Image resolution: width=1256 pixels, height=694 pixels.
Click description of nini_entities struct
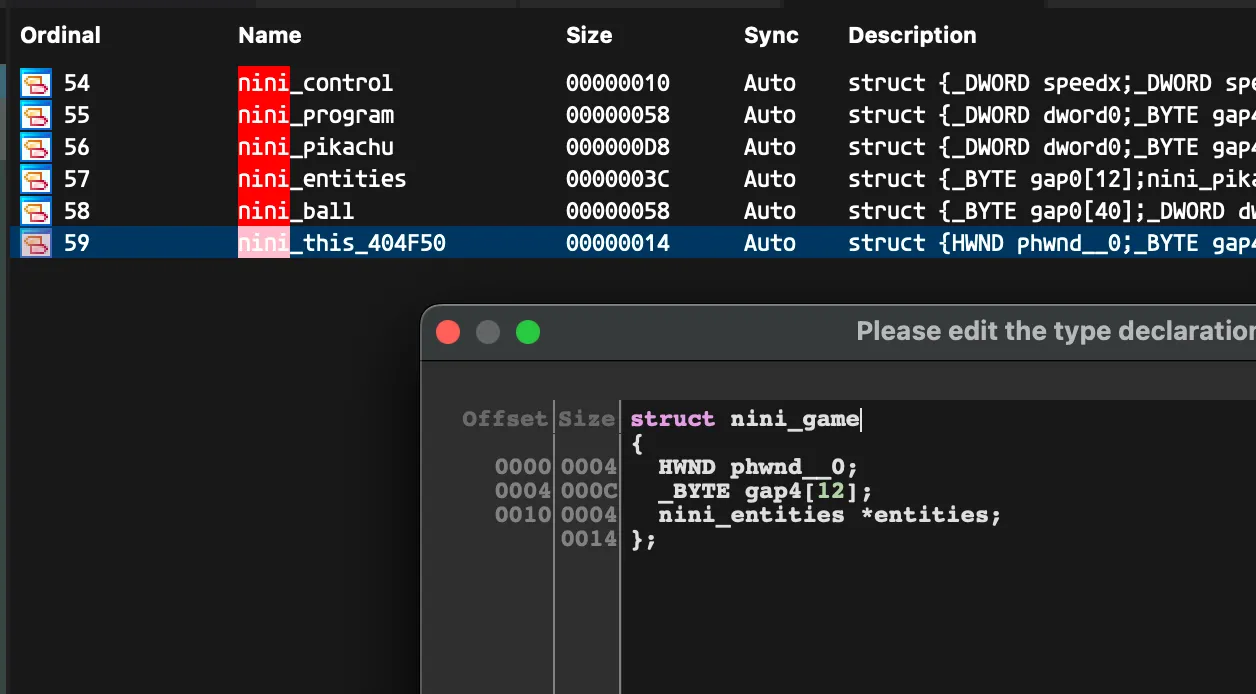click(1052, 179)
